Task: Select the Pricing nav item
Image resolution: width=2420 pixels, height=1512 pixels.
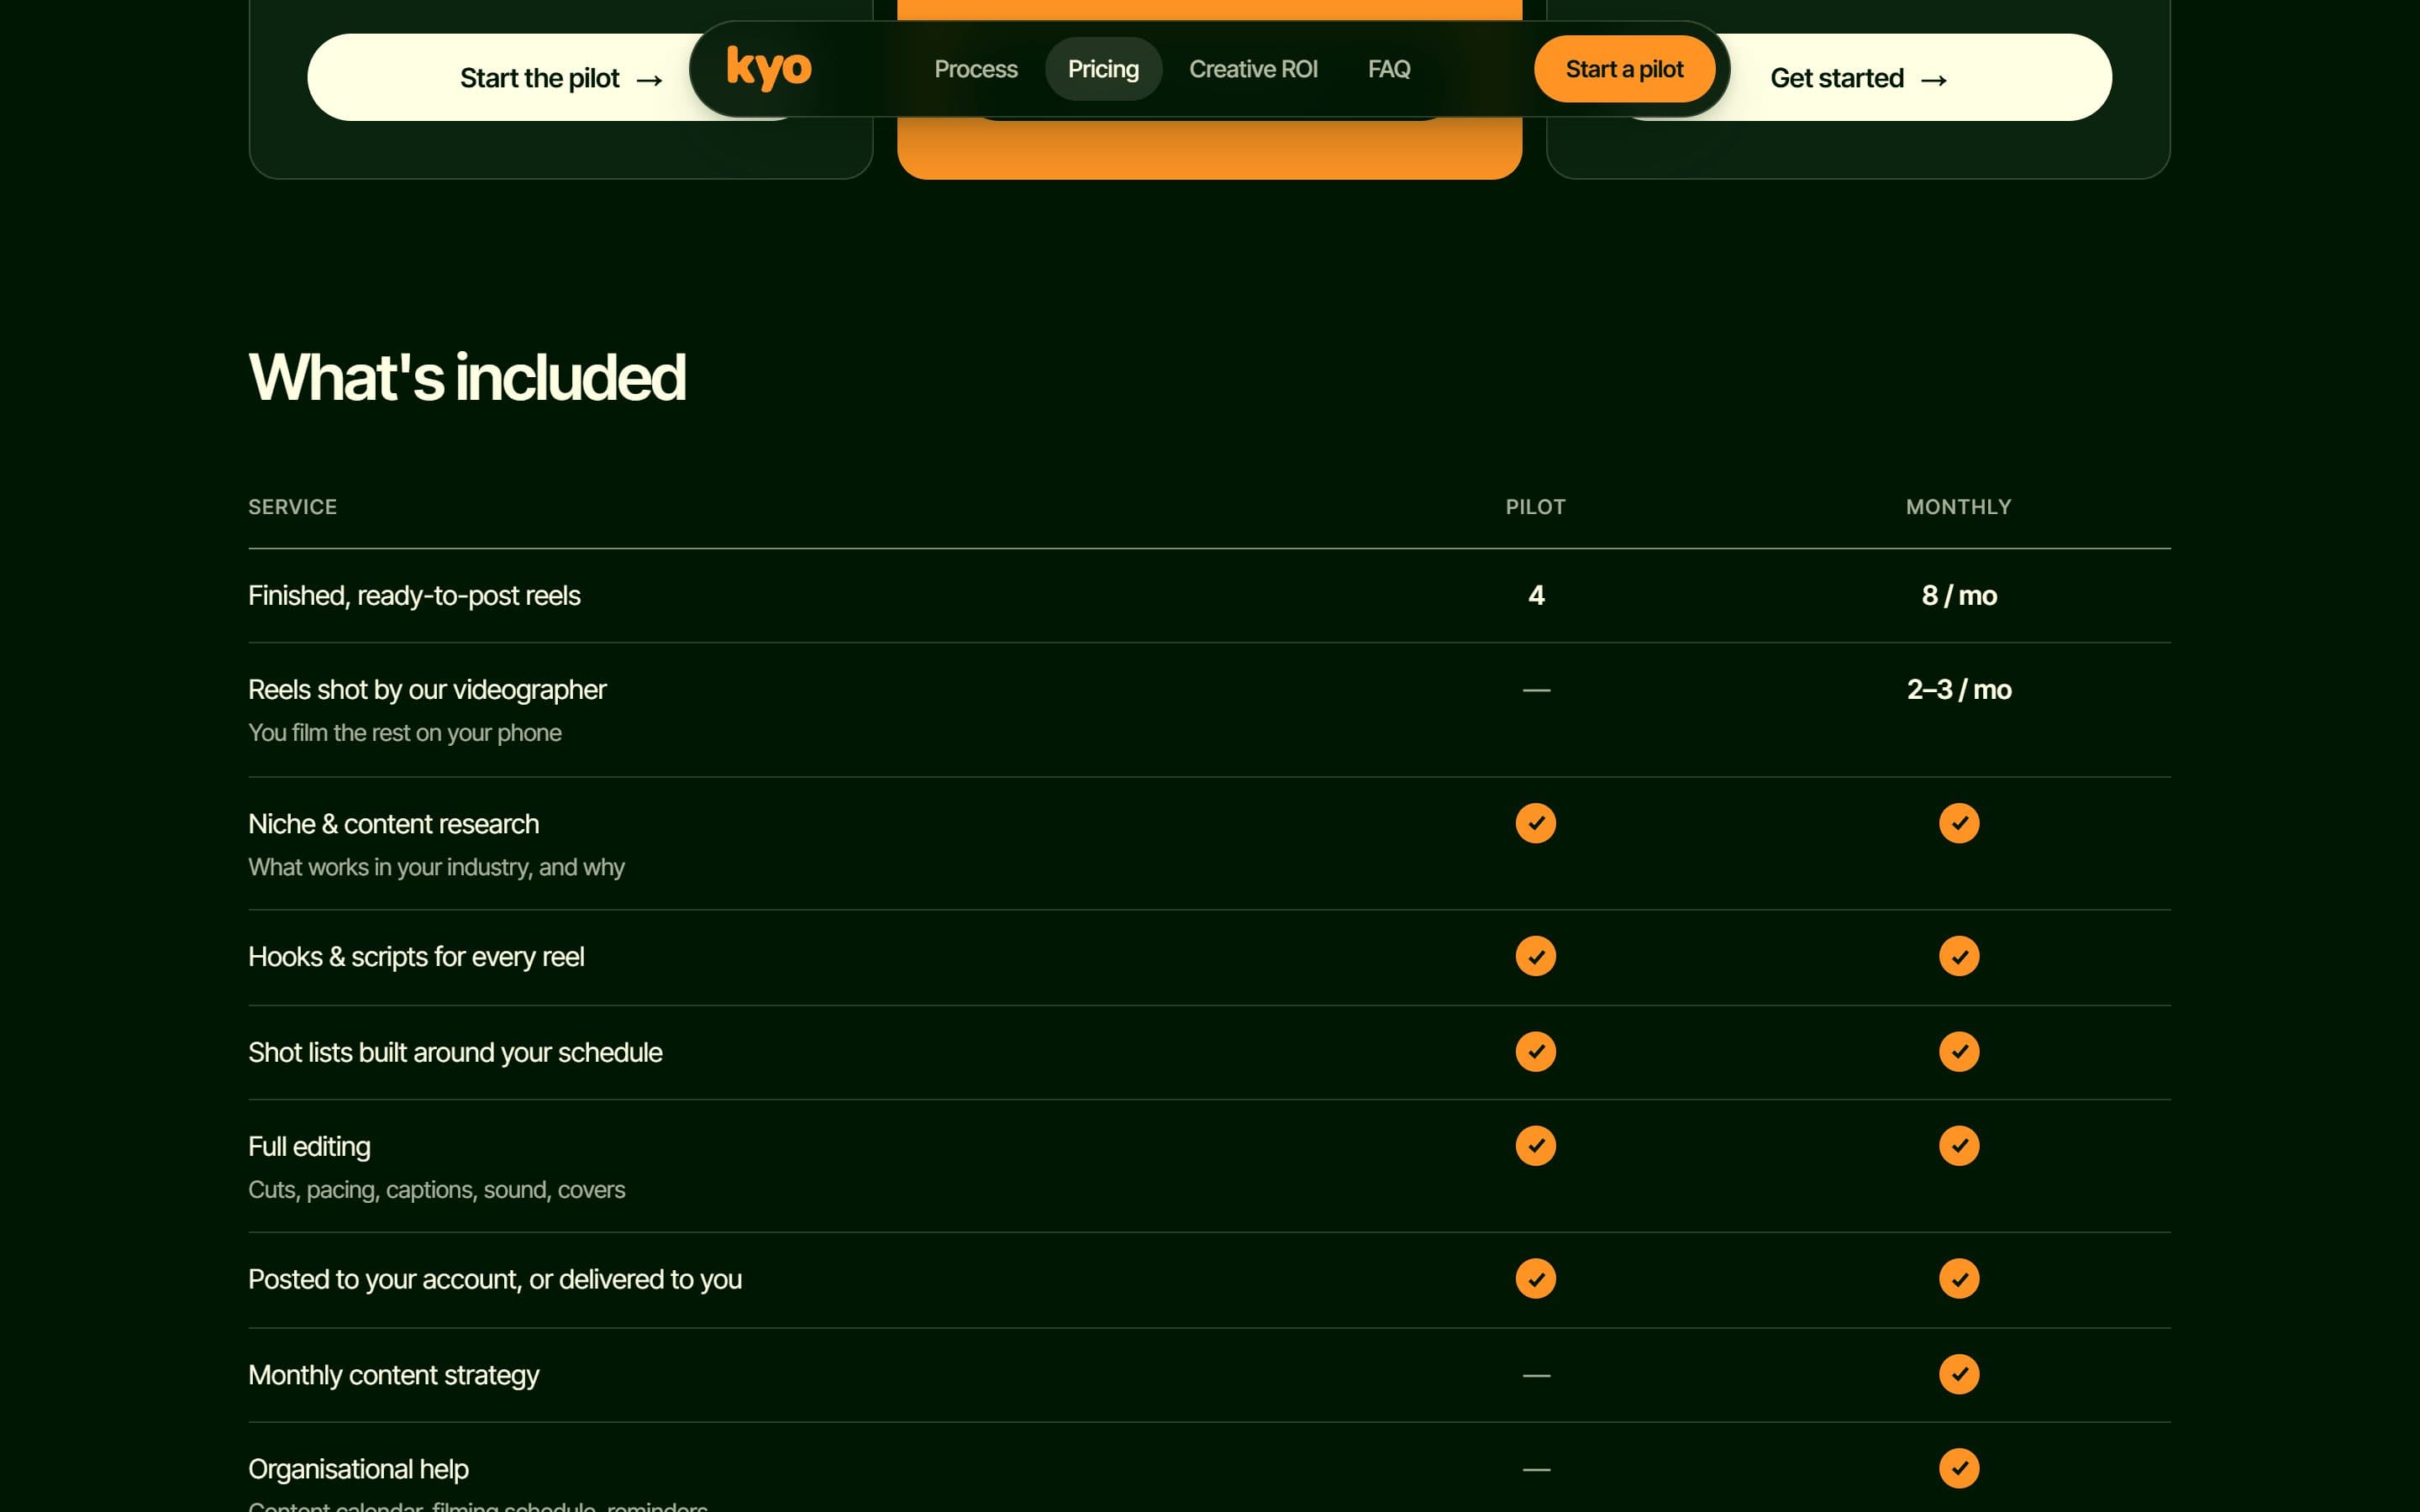Action: pyautogui.click(x=1103, y=69)
